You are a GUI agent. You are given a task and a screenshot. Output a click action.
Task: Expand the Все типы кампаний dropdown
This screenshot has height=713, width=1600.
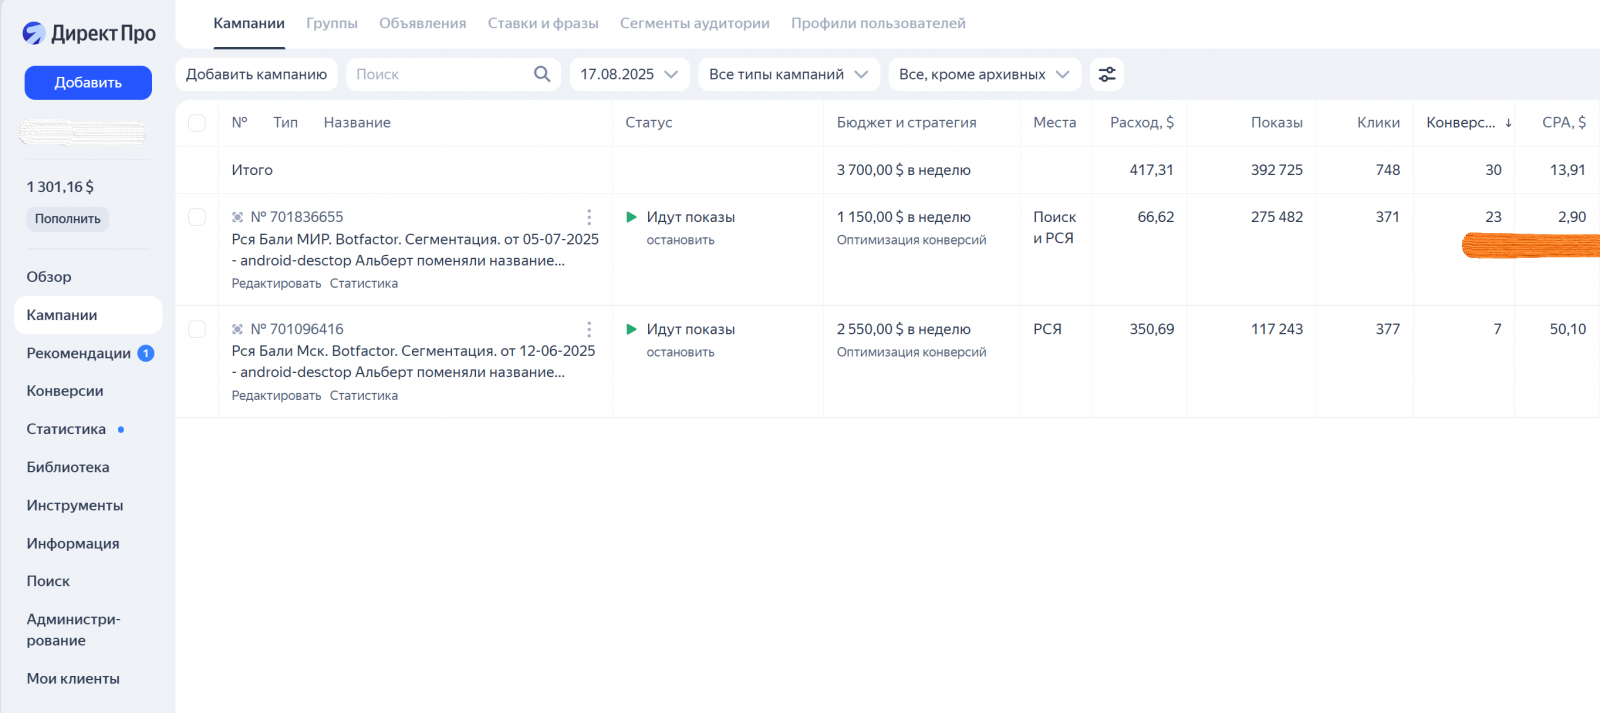[788, 74]
